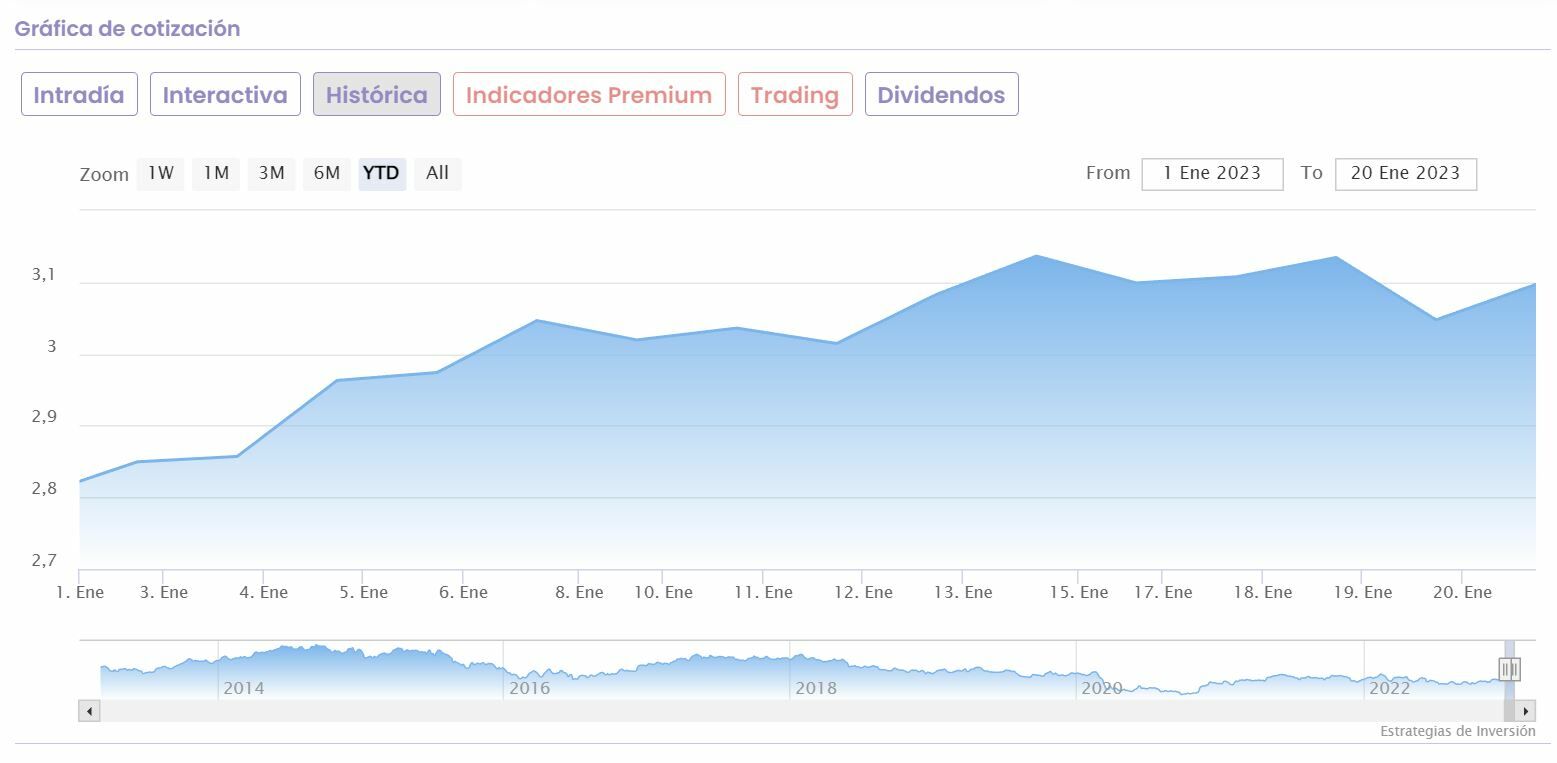Choose the 6M zoom range

coord(327,173)
